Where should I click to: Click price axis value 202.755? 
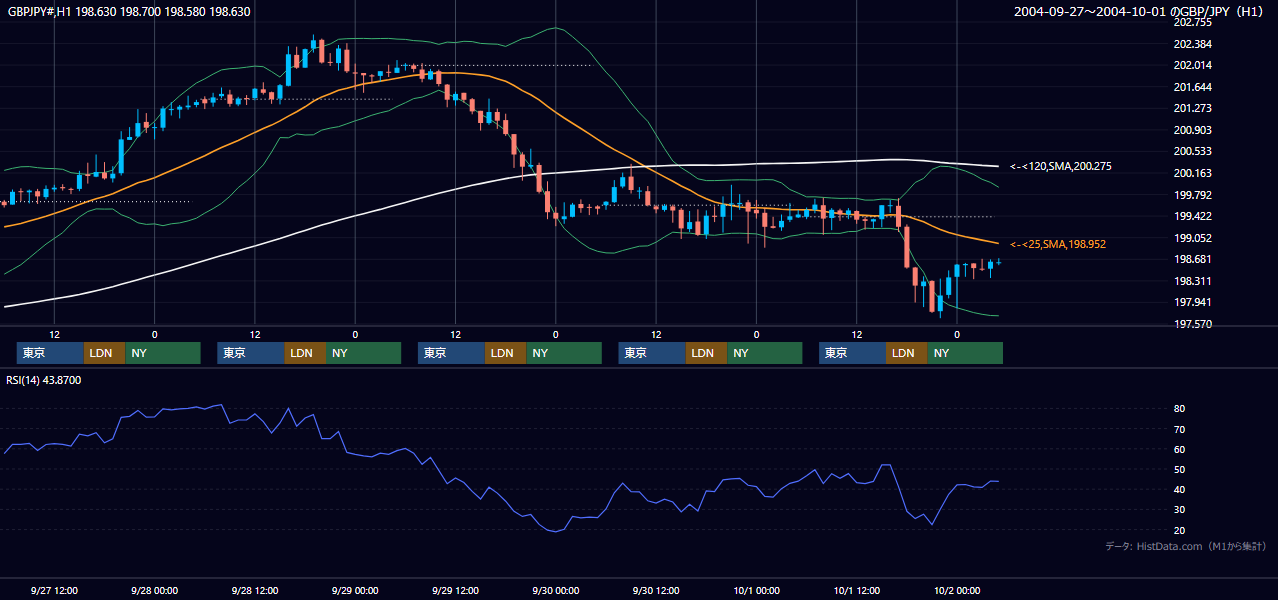pos(1192,22)
